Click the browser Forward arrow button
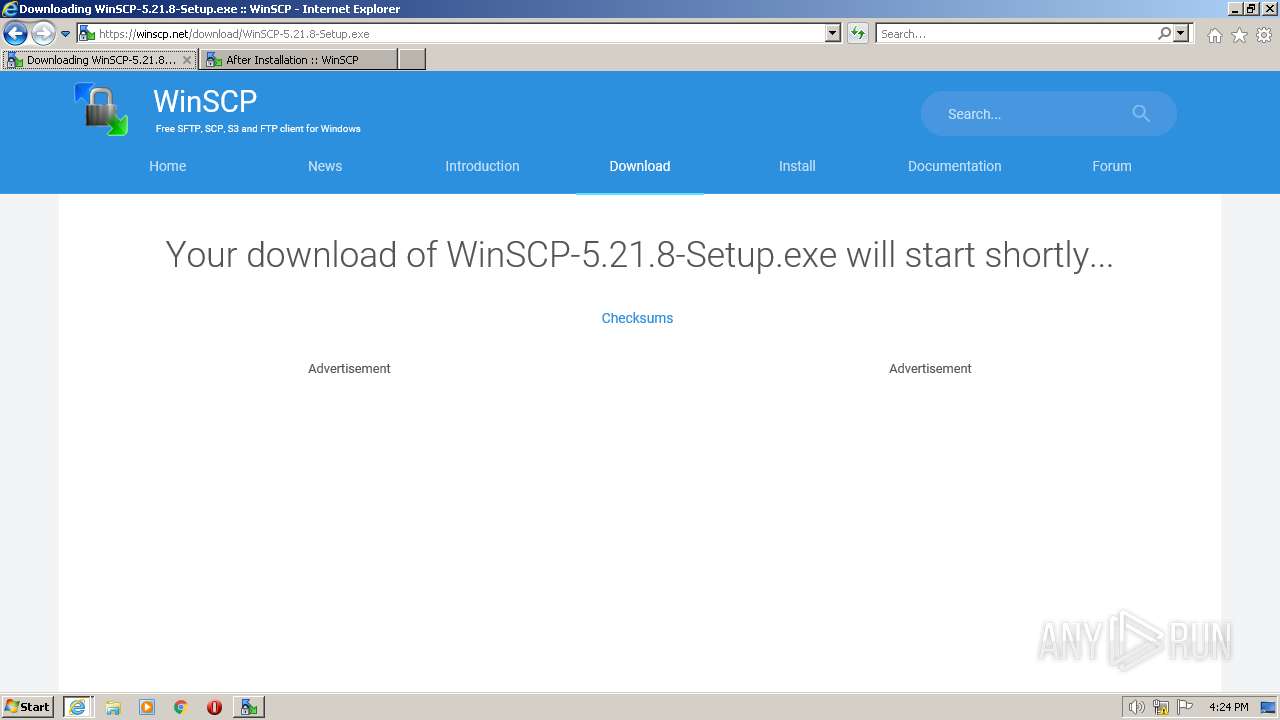 pyautogui.click(x=42, y=33)
